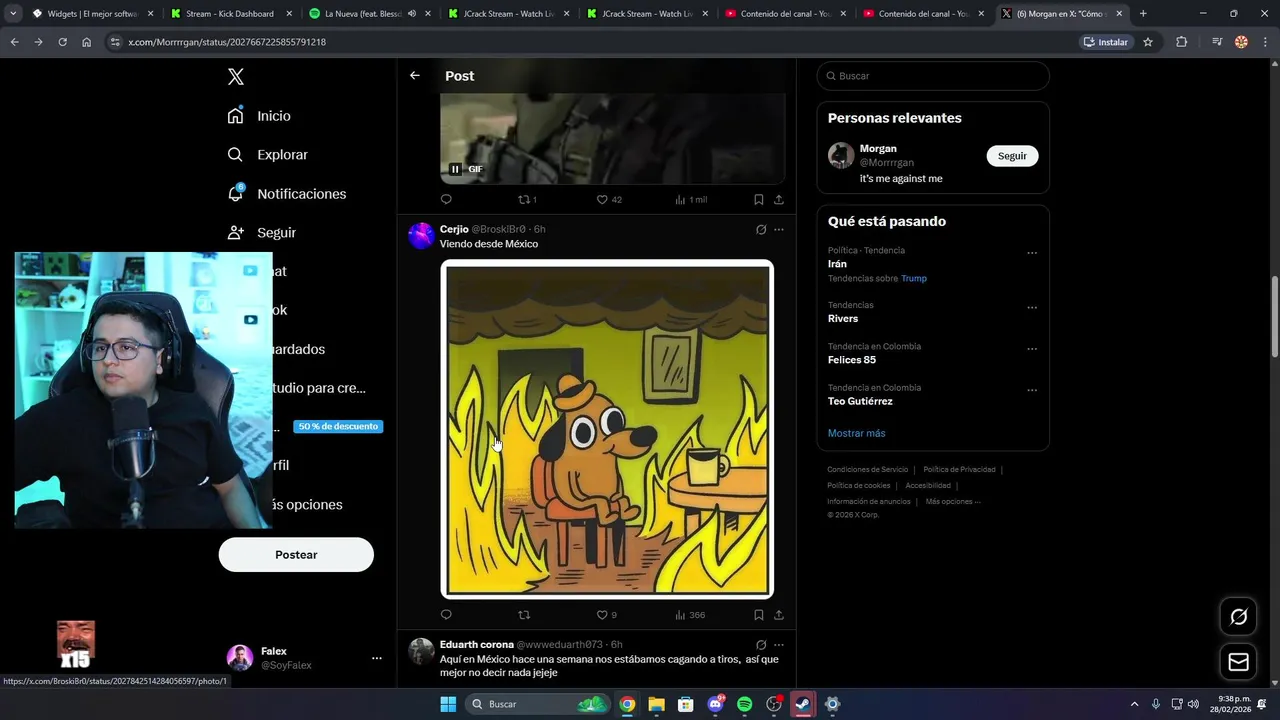The width and height of the screenshot is (1280, 720).
Task: View Cerjio's post stats showing 366
Action: (690, 615)
